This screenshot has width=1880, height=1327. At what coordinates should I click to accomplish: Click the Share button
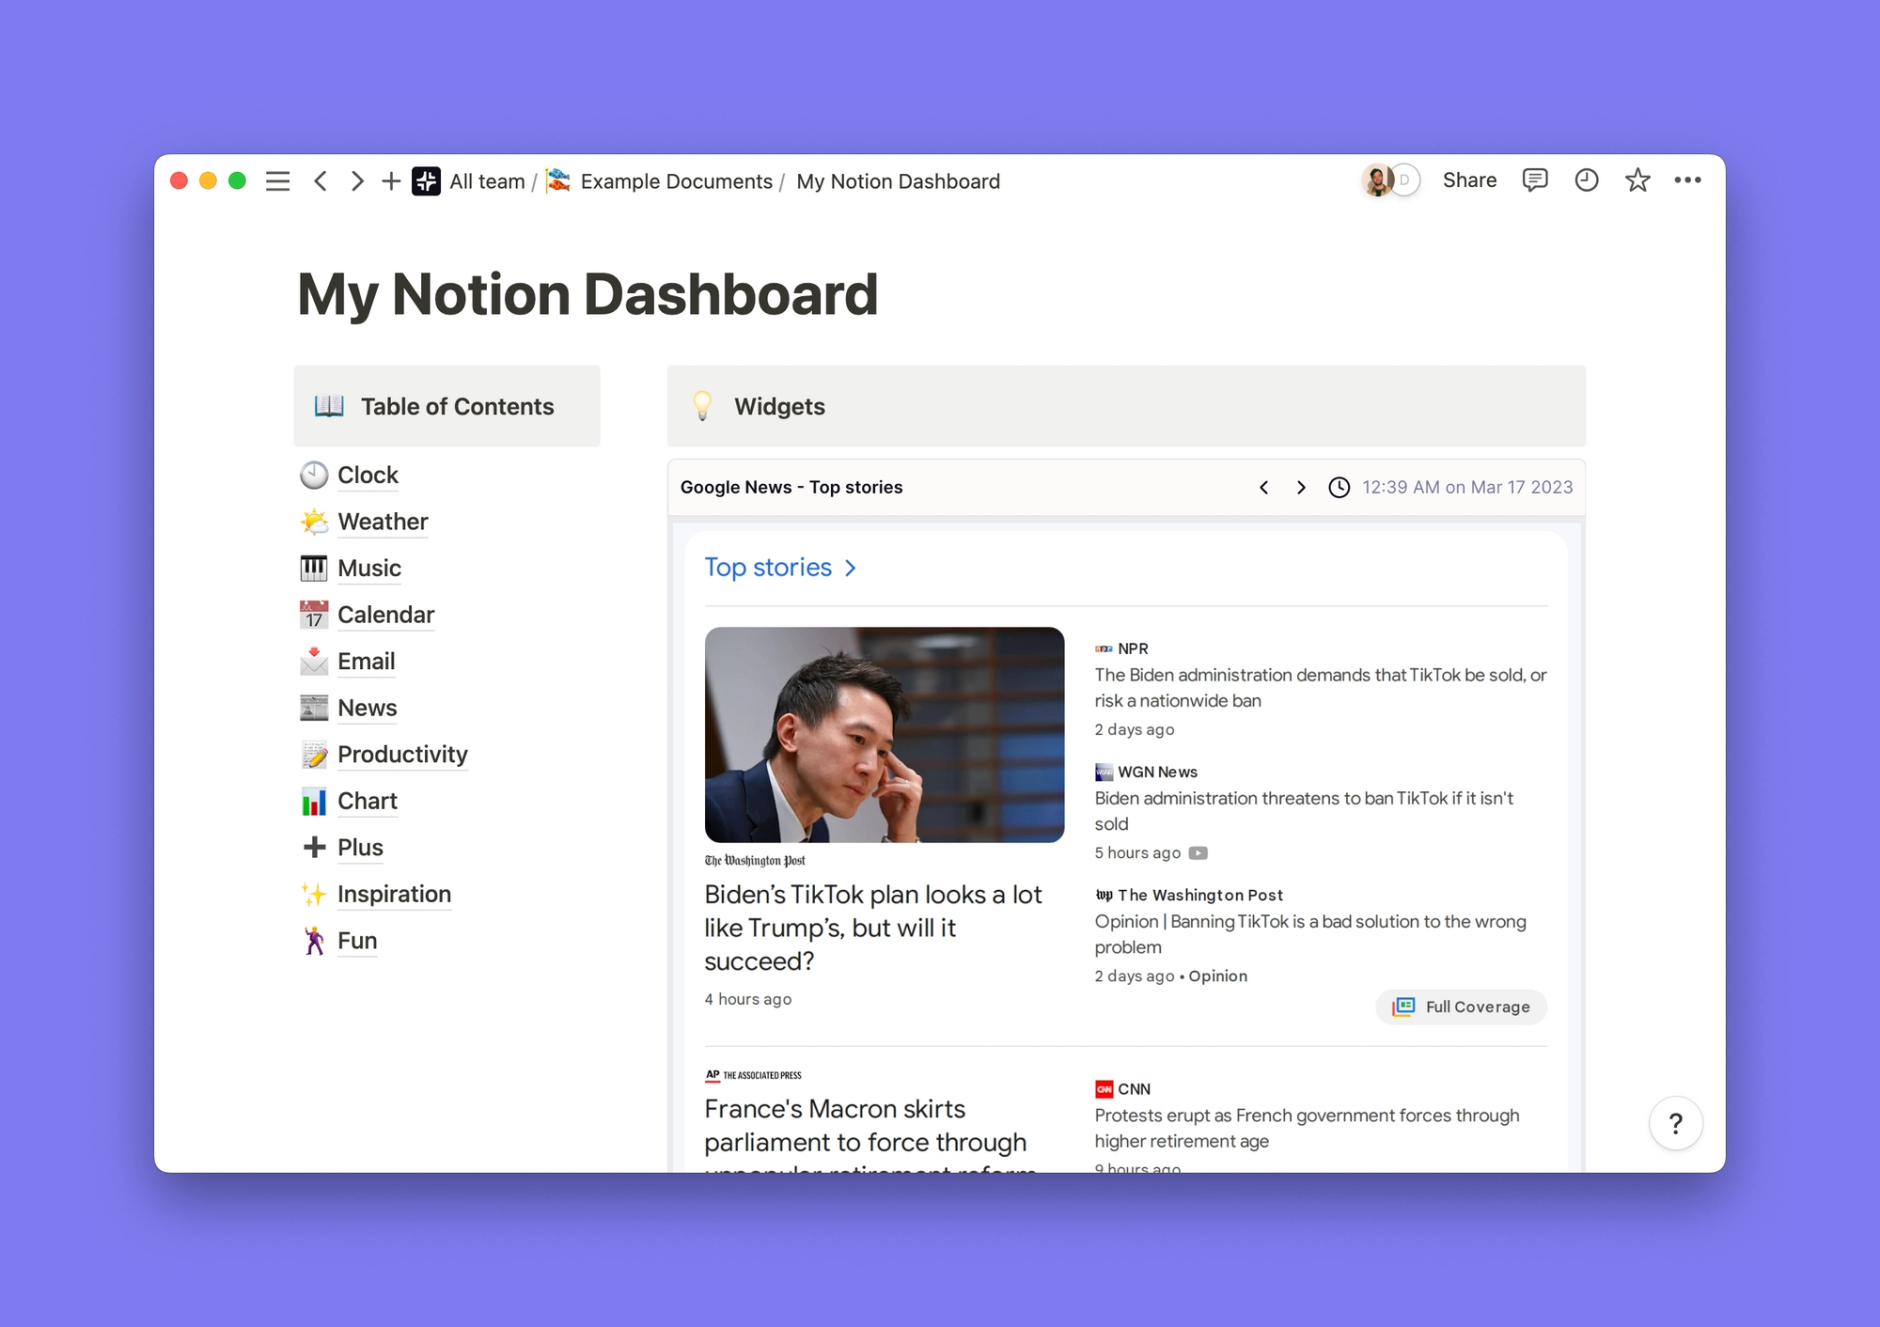[x=1469, y=180]
